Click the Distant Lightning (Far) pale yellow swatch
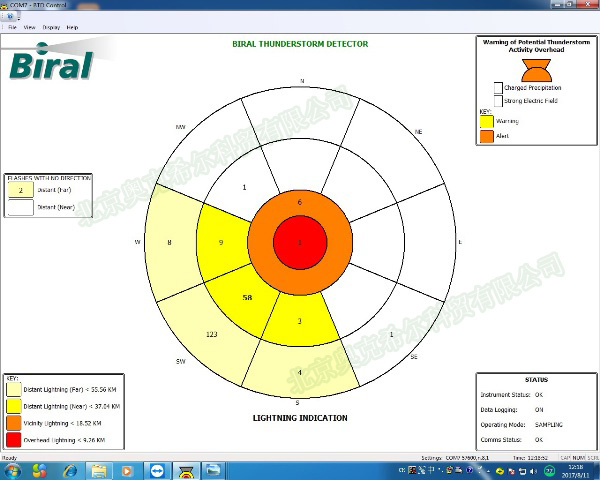Viewport: 600px width, 480px height. (13, 389)
